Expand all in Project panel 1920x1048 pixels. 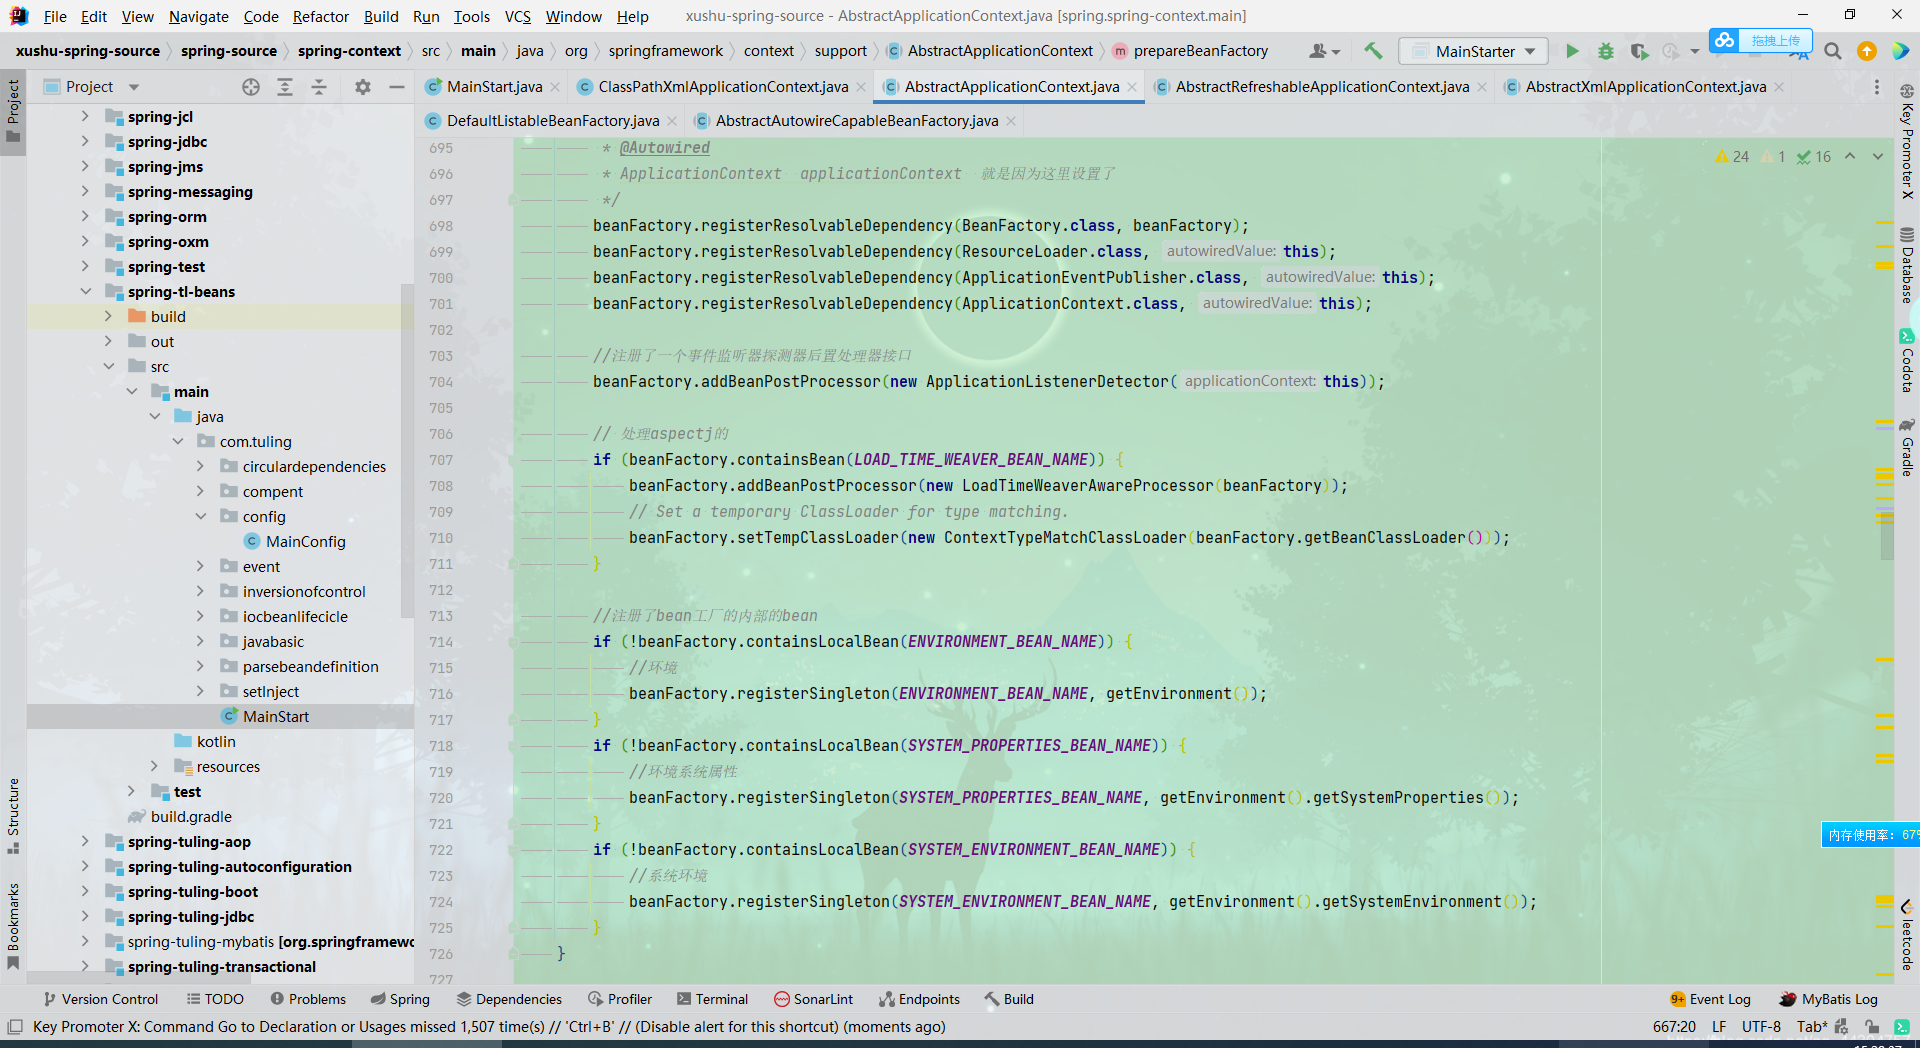285,87
